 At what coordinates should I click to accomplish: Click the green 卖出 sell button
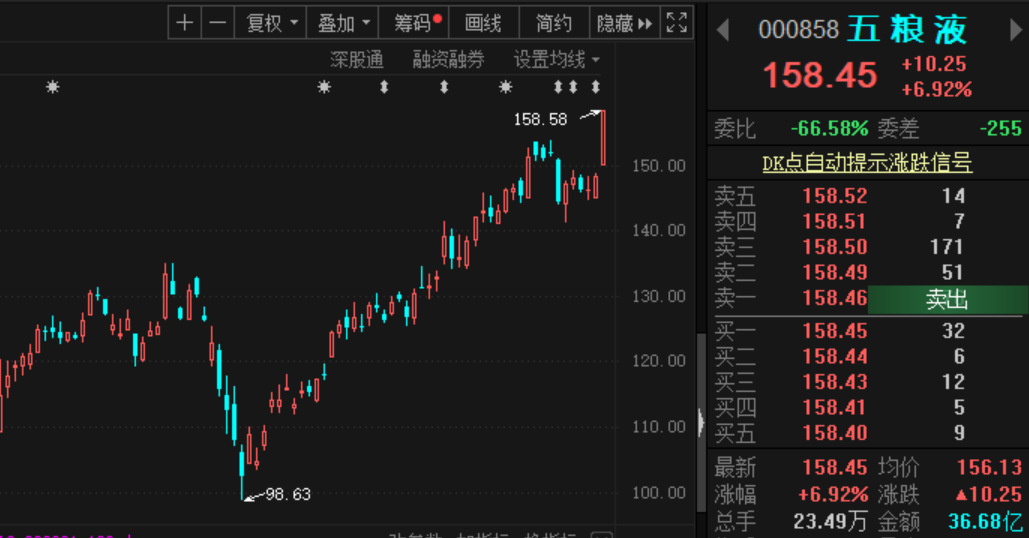[x=947, y=300]
